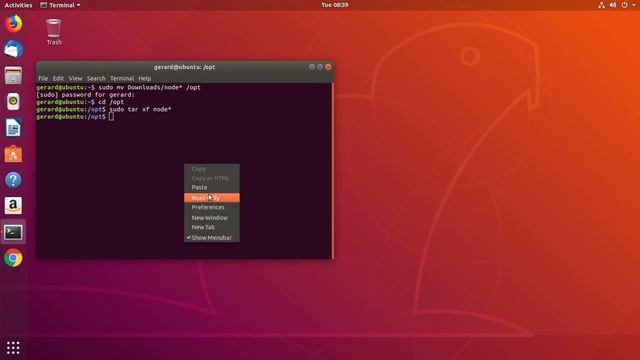Launch Google Chrome from the dock
The height and width of the screenshot is (360, 640).
pyautogui.click(x=13, y=258)
